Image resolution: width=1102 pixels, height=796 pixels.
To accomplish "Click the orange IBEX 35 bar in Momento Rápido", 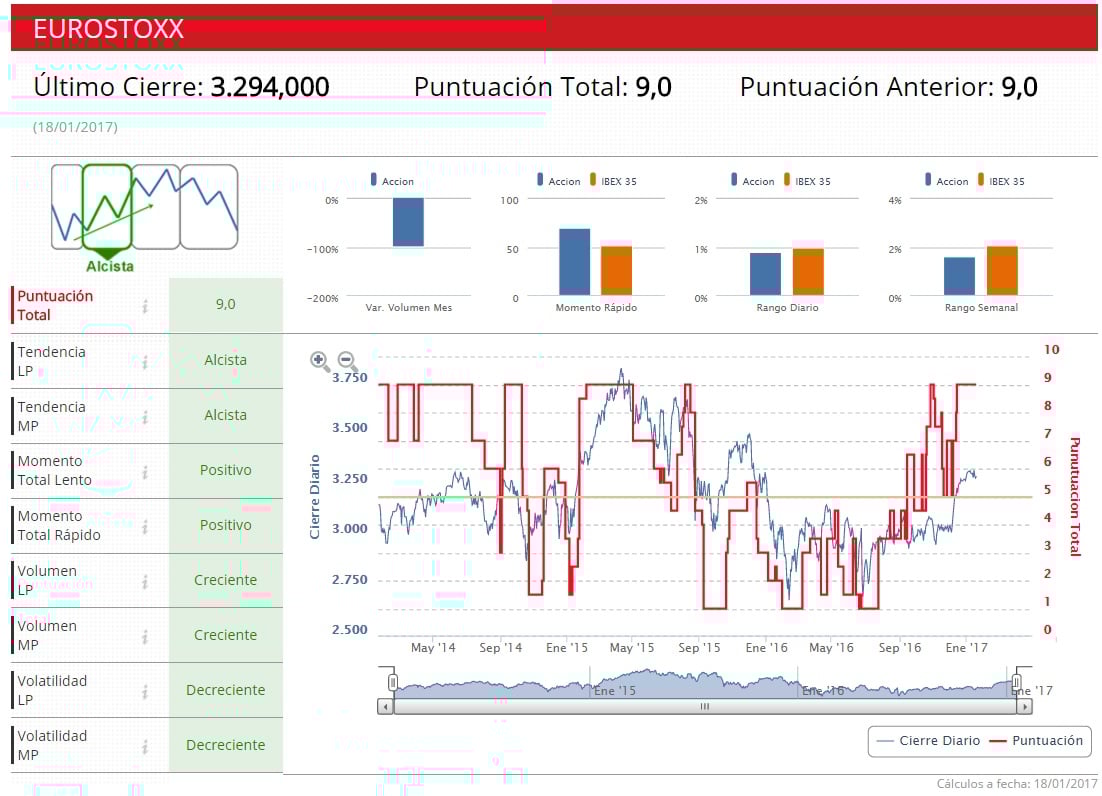I will (616, 270).
